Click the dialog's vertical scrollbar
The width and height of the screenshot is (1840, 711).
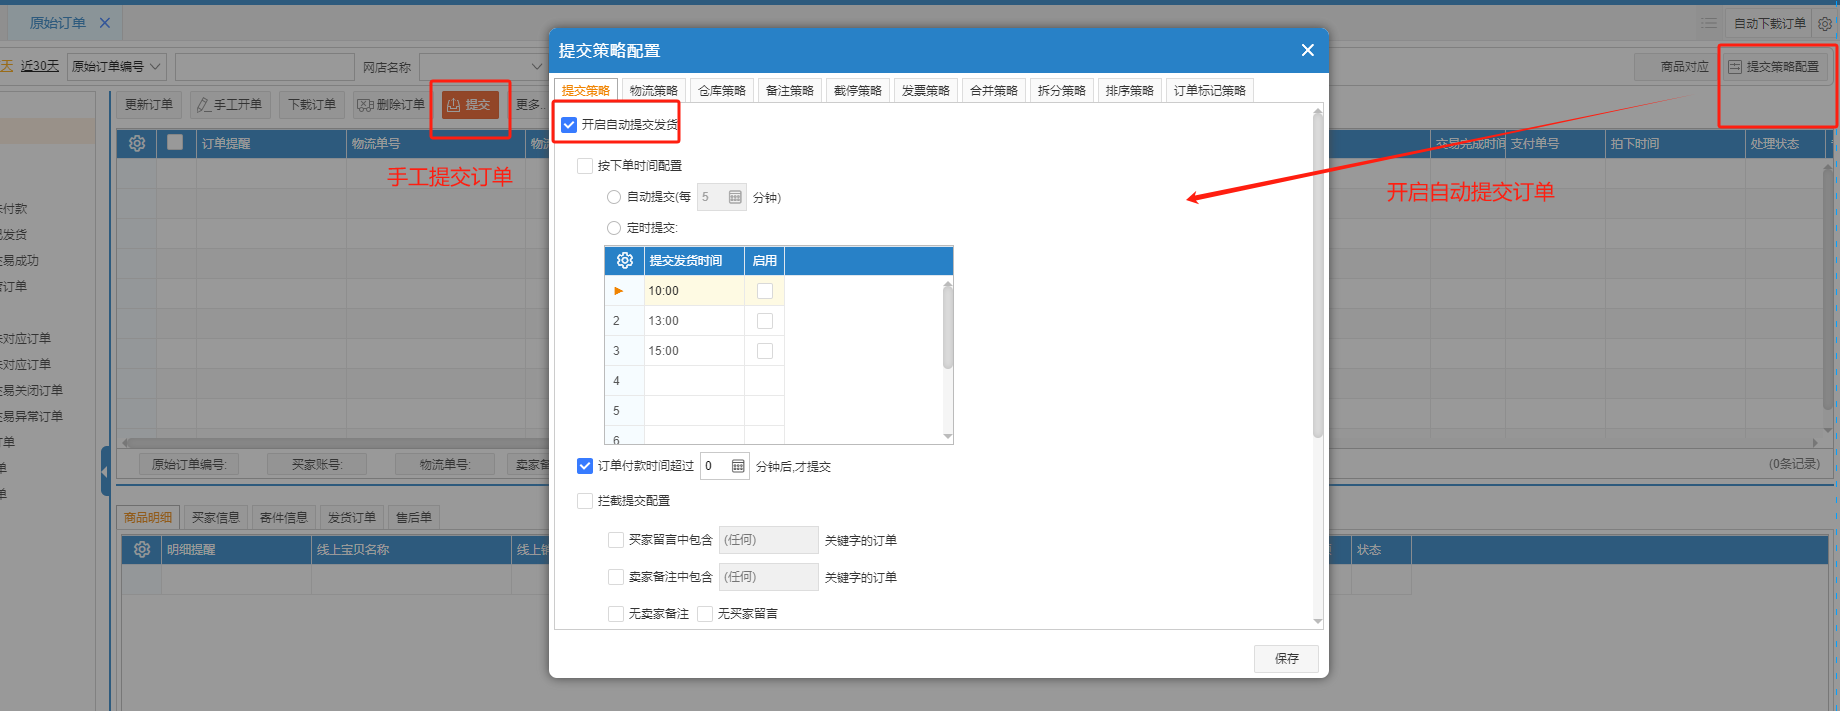pos(1318,275)
